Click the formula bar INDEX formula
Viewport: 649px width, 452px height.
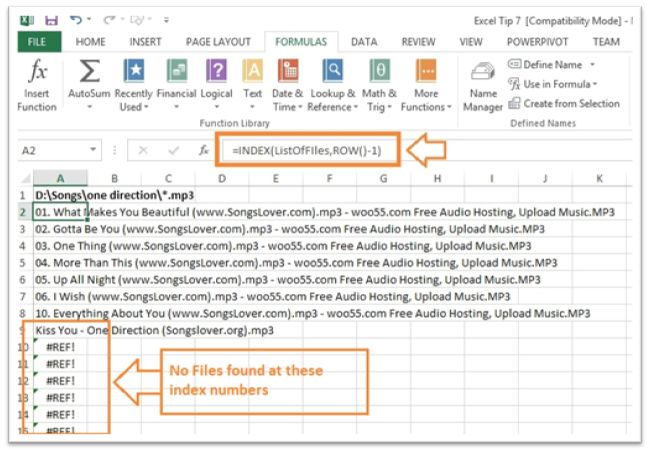(307, 150)
